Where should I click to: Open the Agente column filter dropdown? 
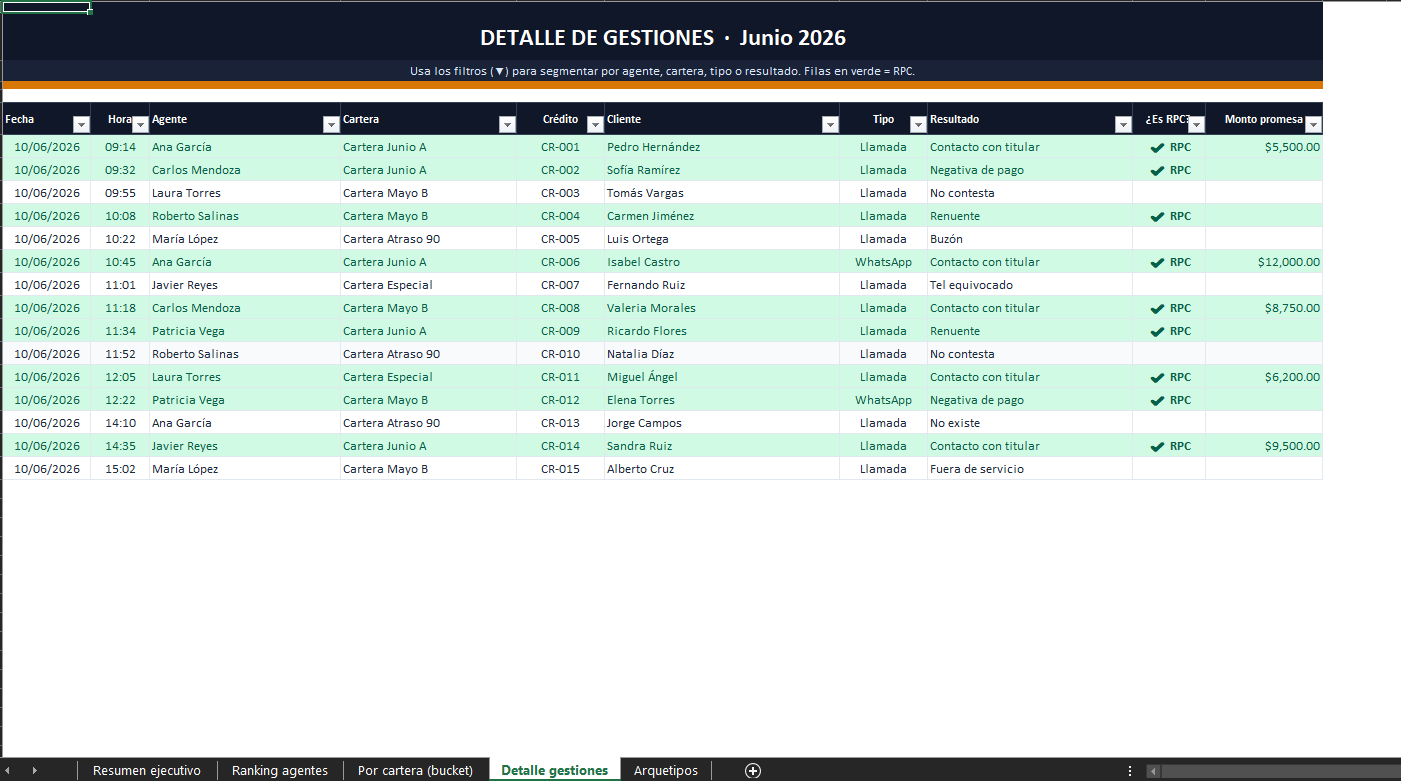[331, 125]
